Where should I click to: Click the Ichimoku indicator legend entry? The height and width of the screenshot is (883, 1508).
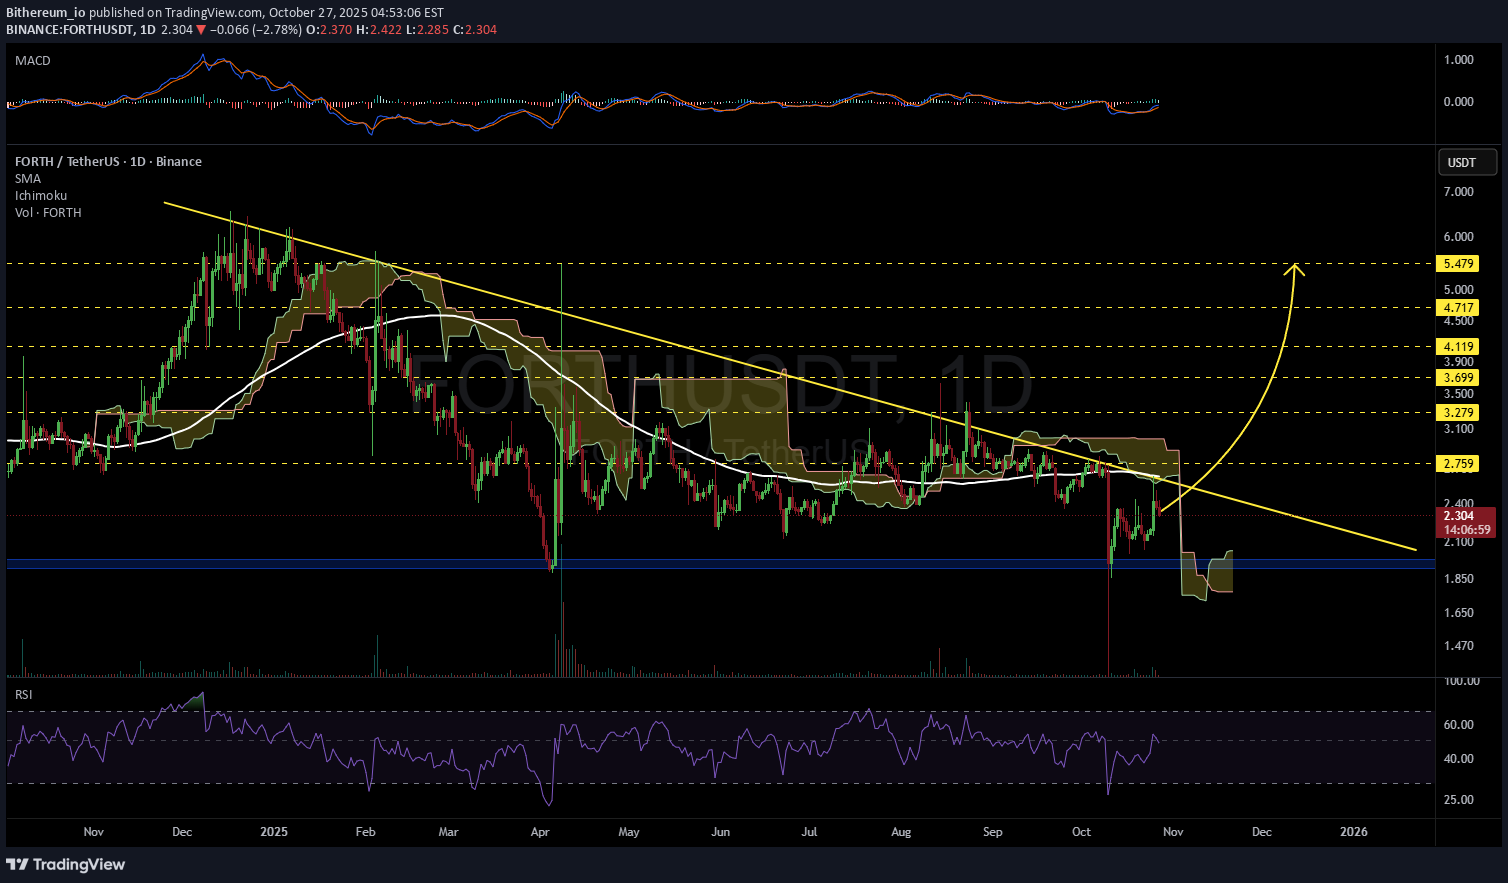(41, 196)
